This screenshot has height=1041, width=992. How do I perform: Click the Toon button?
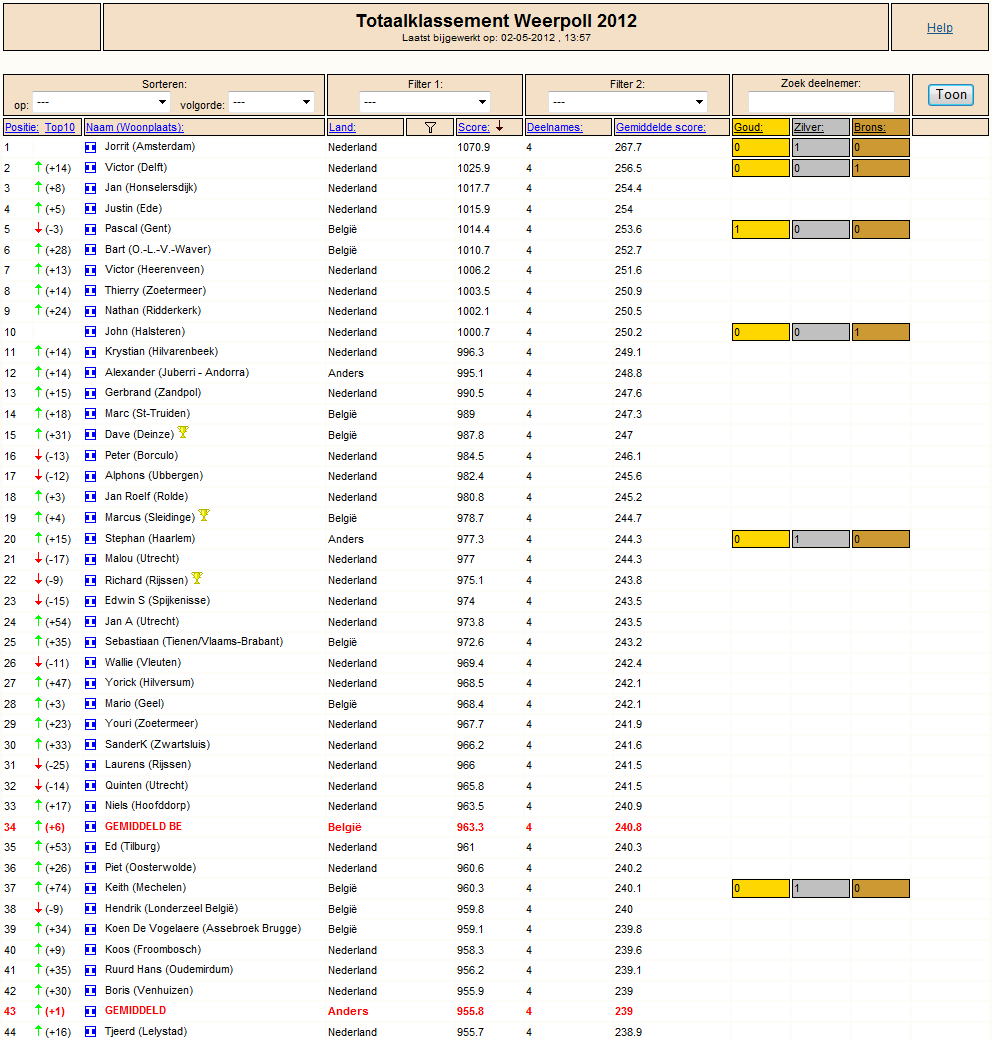coord(951,95)
